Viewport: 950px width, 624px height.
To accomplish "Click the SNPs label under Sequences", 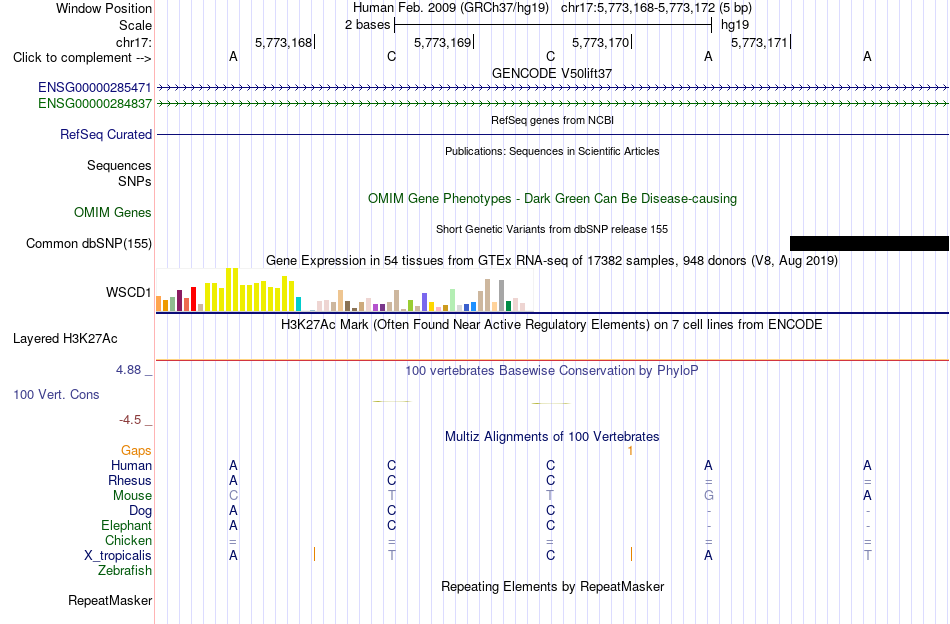I will tap(135, 181).
